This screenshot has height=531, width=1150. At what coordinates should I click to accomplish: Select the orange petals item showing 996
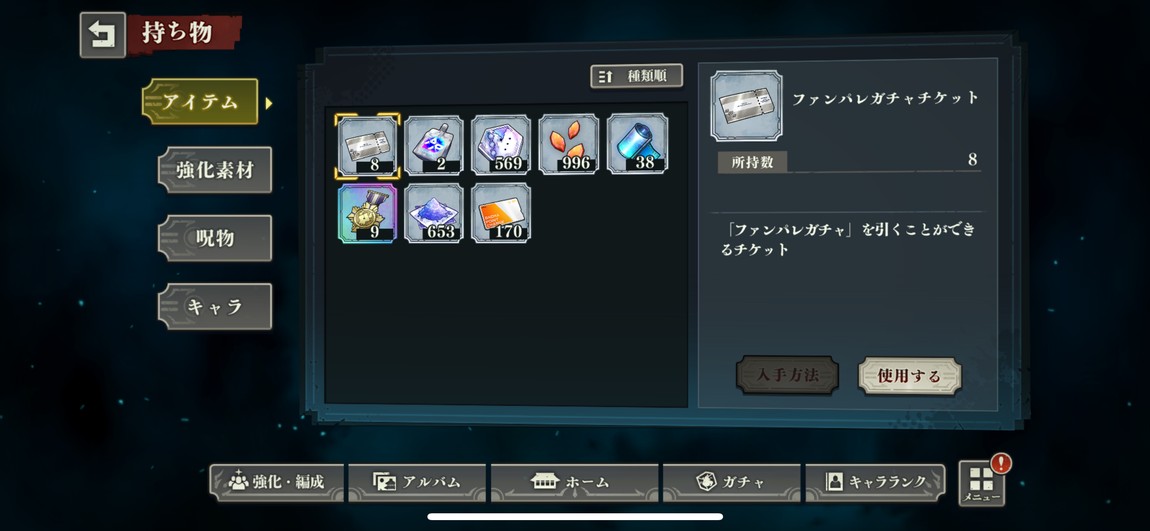pos(569,145)
